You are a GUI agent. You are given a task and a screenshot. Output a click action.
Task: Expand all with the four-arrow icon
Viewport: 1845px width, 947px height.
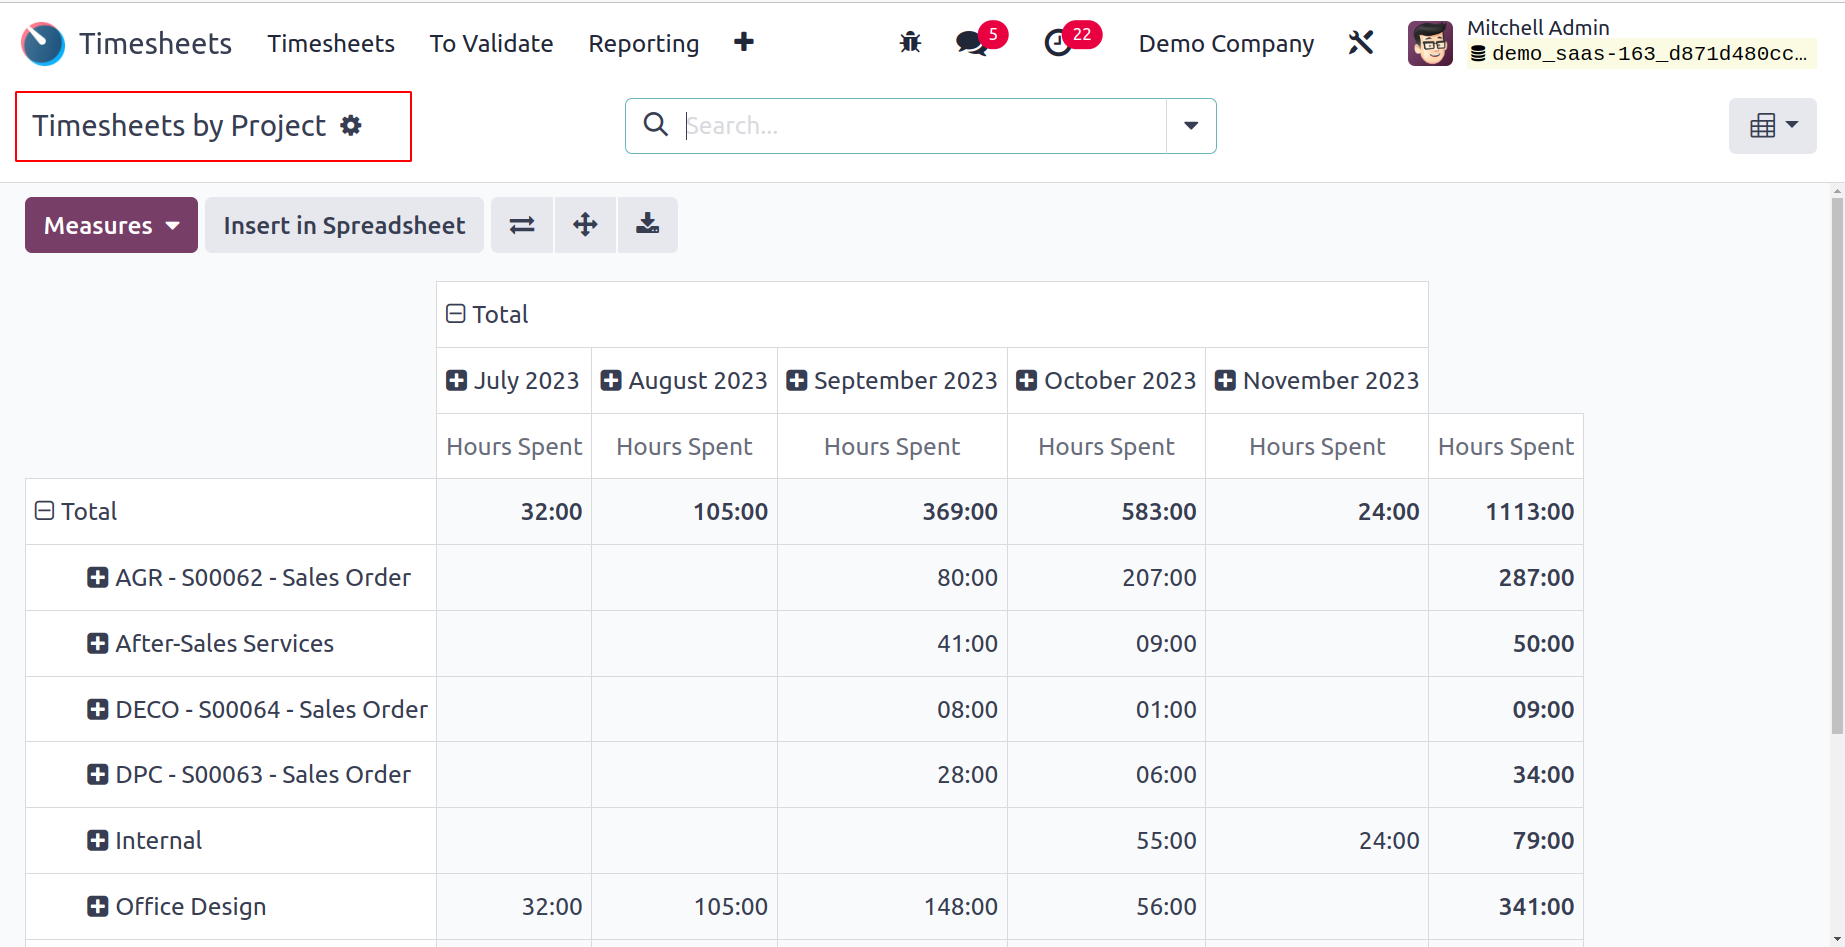point(585,225)
